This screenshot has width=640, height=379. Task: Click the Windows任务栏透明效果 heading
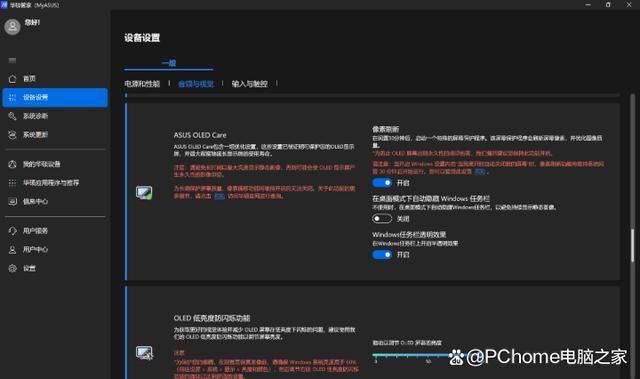click(409, 235)
